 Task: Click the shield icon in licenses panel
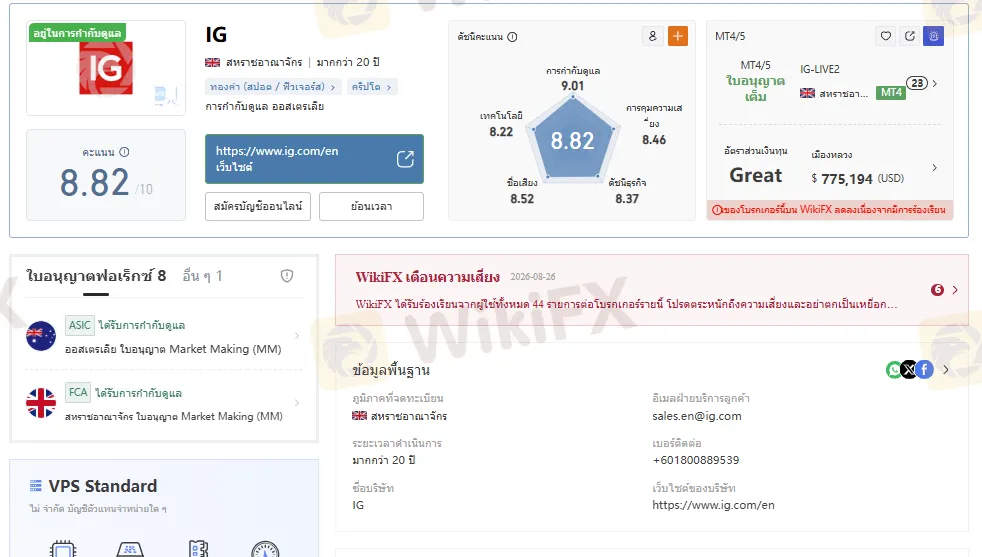click(287, 276)
